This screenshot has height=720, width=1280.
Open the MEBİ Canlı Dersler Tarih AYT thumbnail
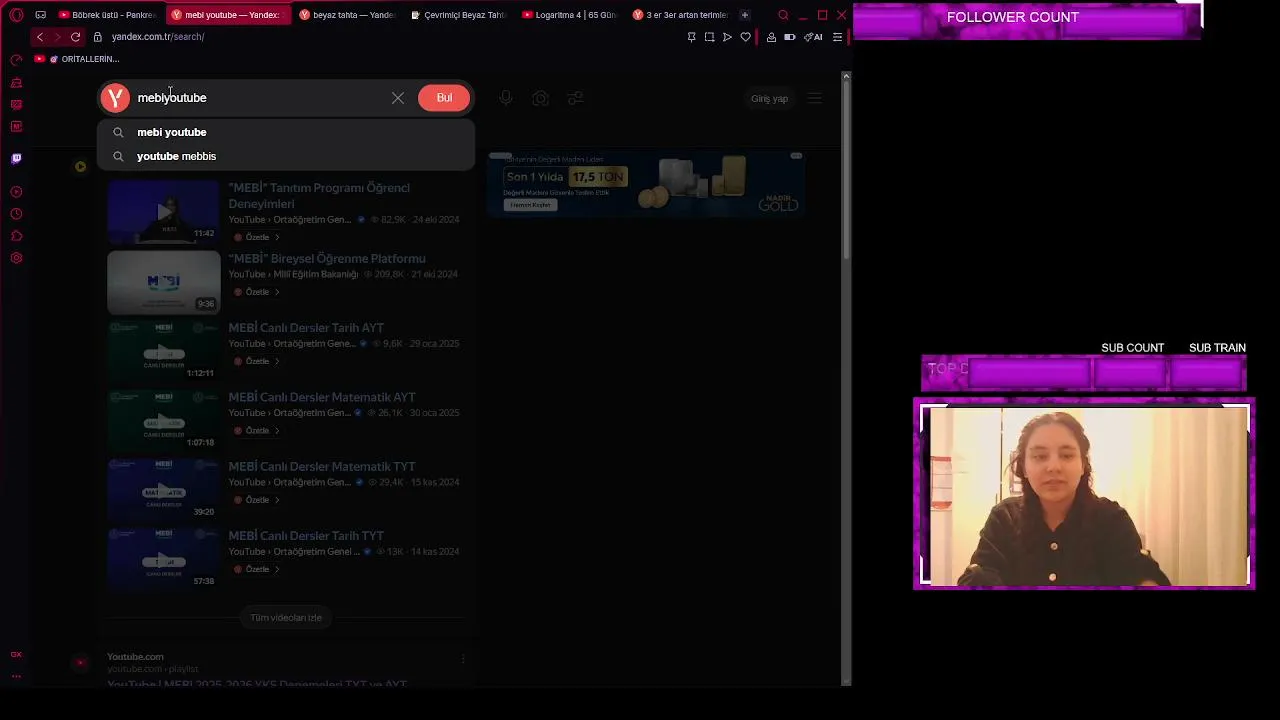click(163, 351)
